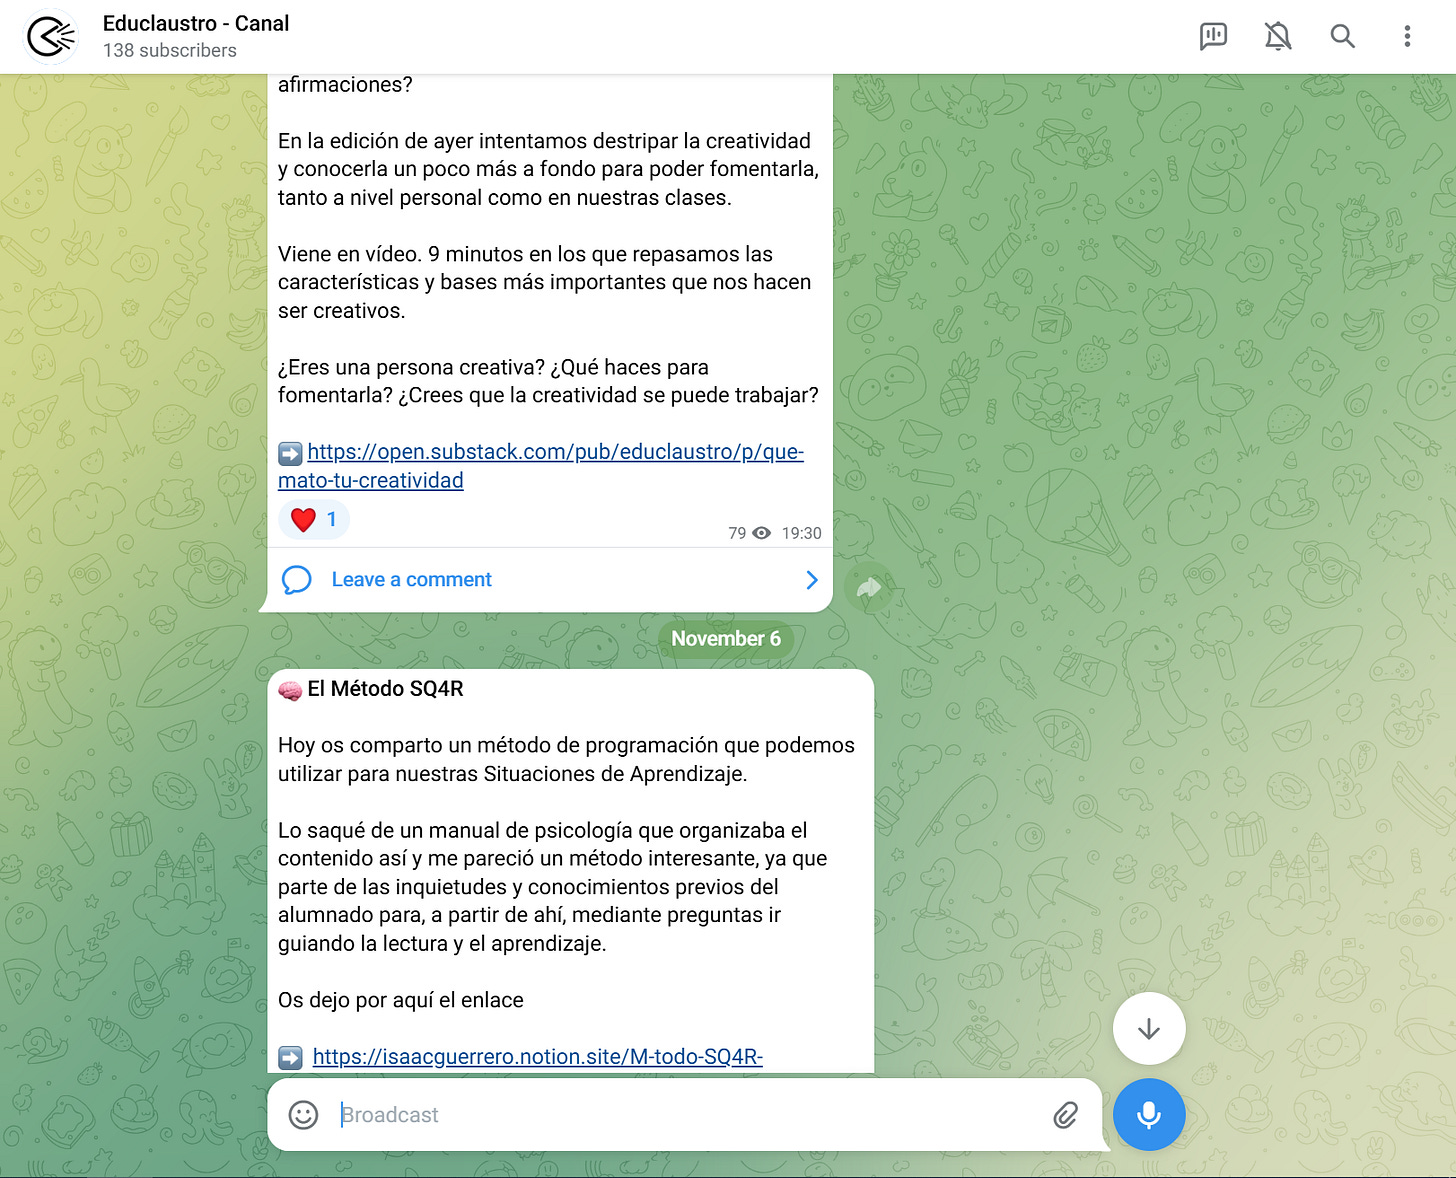Viewport: 1456px width, 1178px height.
Task: Focus the Broadcast message field
Action: [x=690, y=1115]
